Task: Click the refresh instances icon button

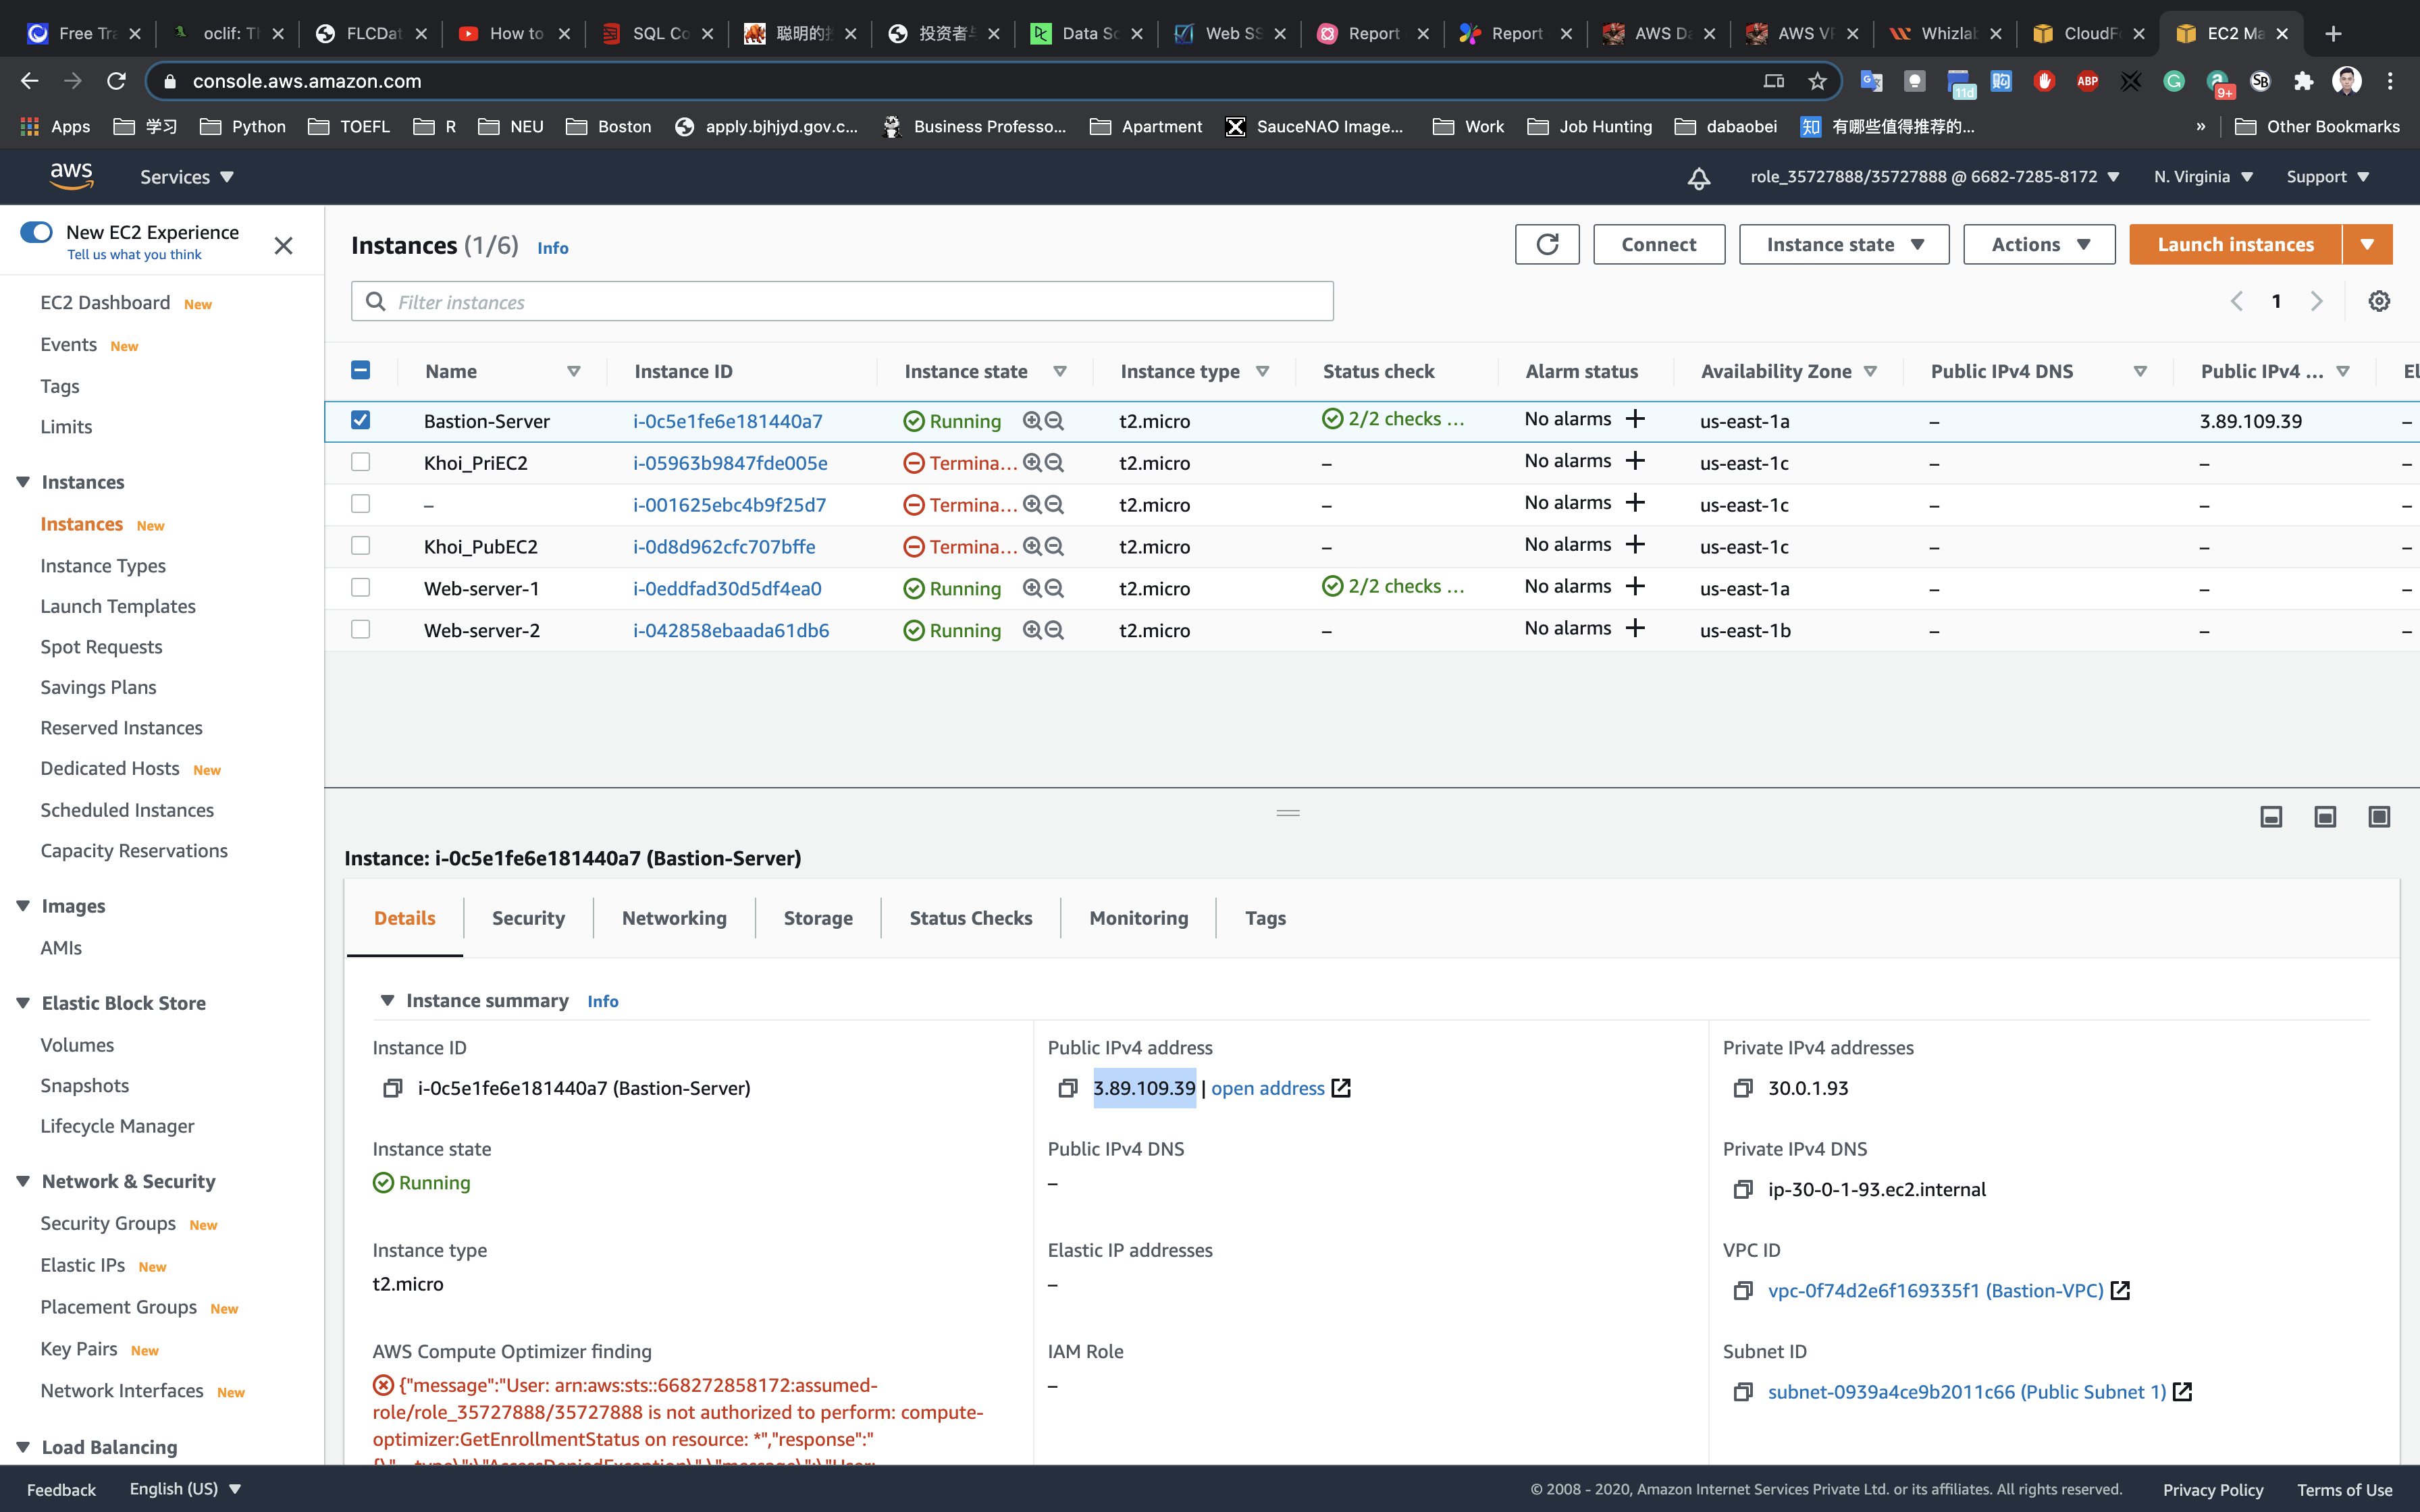Action: point(1546,245)
